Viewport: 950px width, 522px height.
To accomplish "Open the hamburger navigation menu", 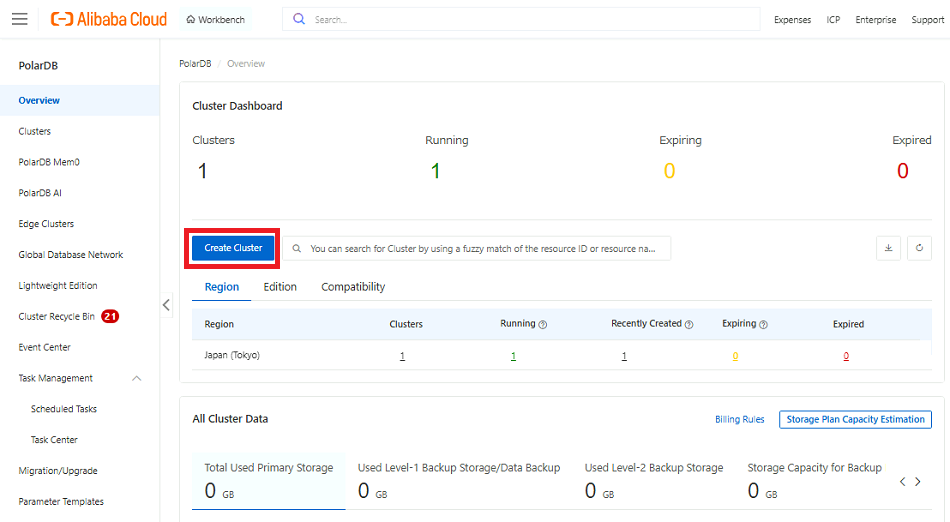I will click(20, 19).
